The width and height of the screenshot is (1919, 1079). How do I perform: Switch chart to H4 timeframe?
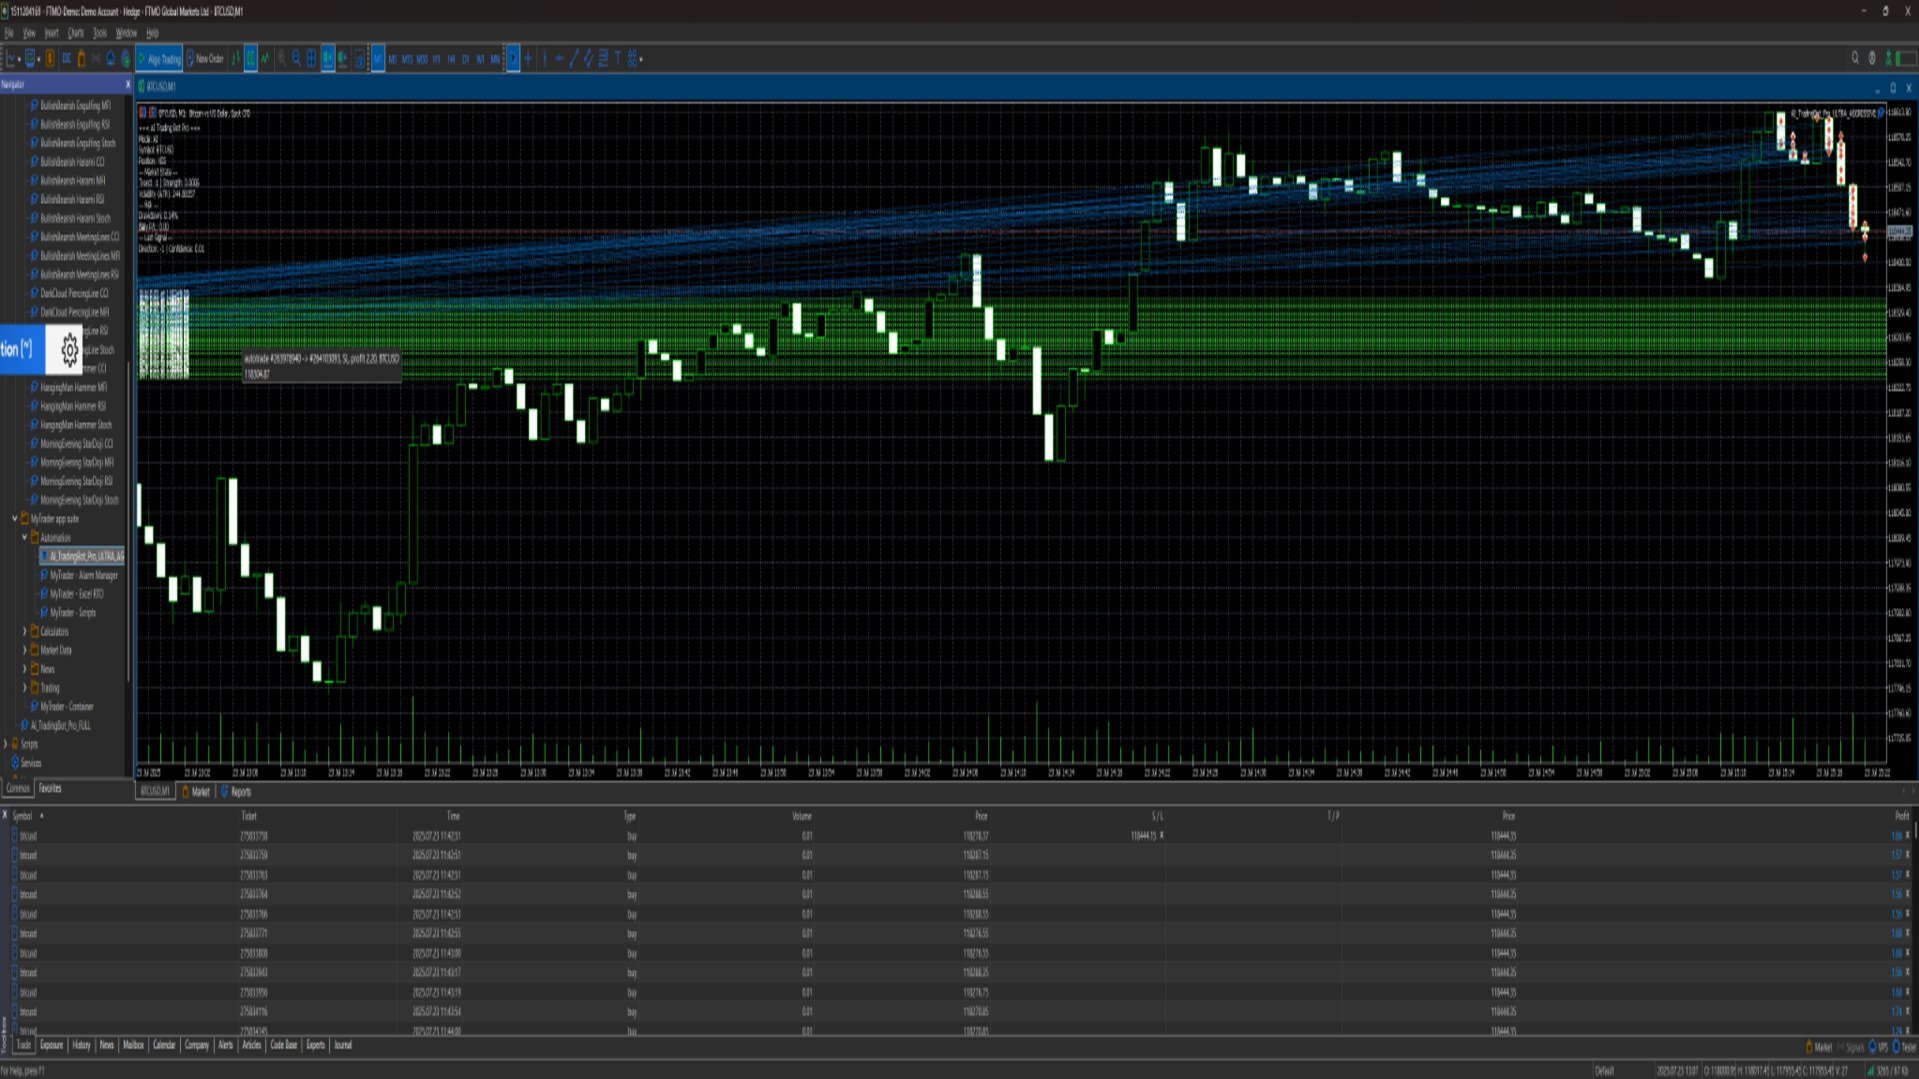(451, 59)
